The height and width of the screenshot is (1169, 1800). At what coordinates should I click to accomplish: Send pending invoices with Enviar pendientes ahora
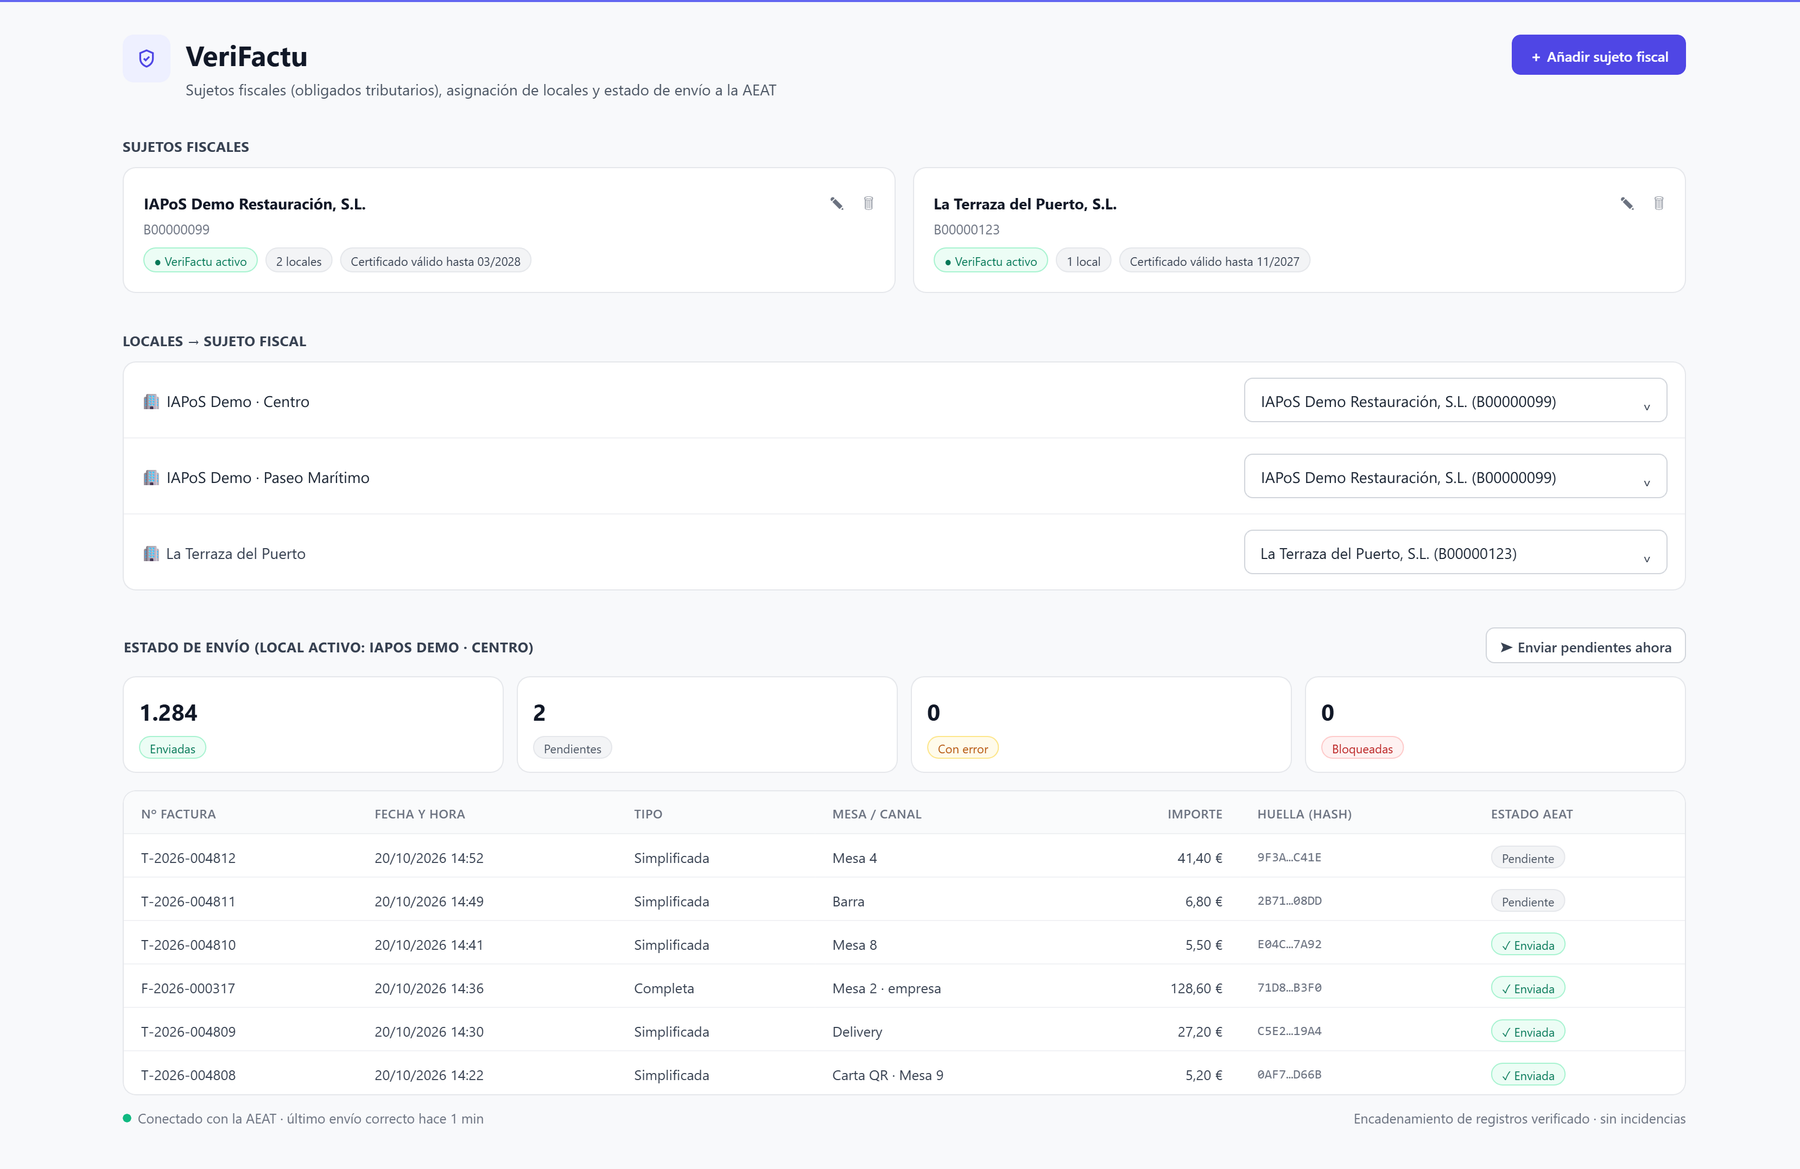tap(1585, 647)
